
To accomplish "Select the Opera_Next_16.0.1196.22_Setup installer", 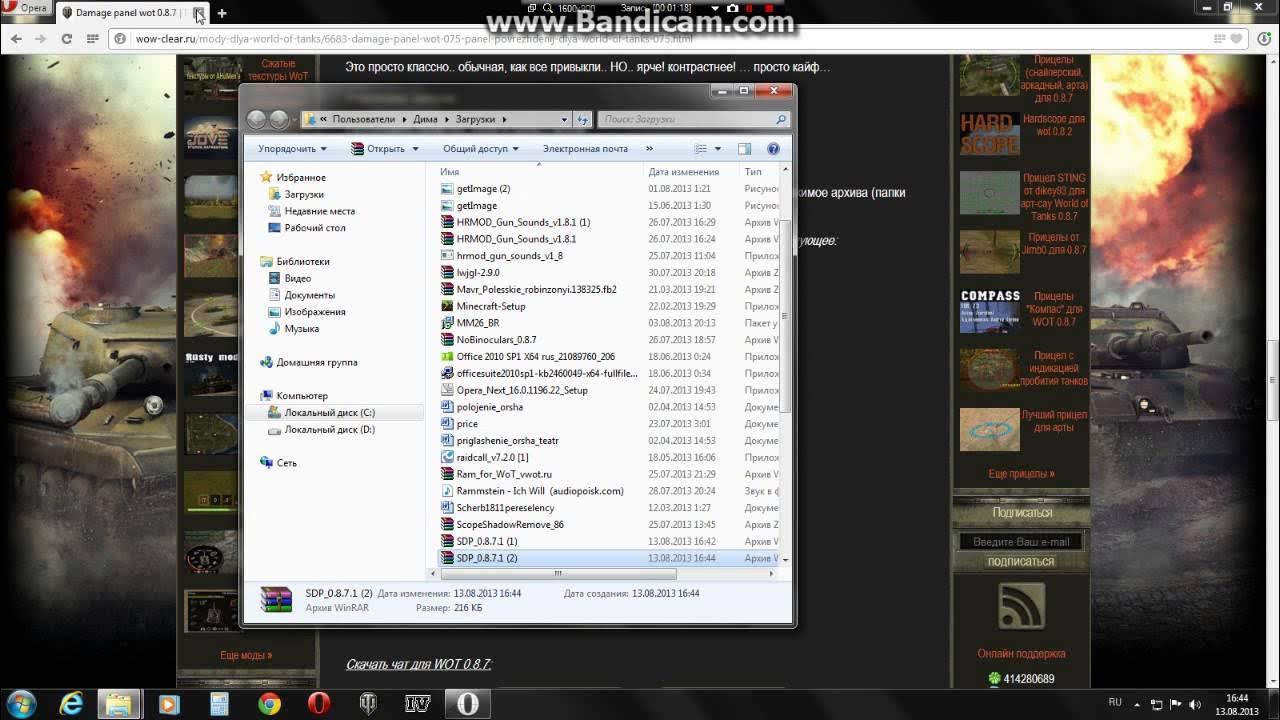I will 521,390.
